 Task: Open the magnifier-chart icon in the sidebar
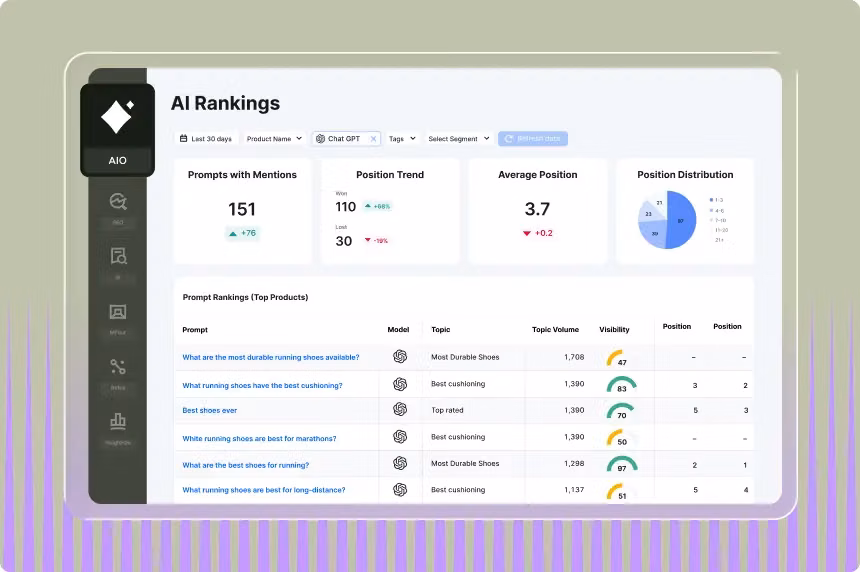pos(118,201)
